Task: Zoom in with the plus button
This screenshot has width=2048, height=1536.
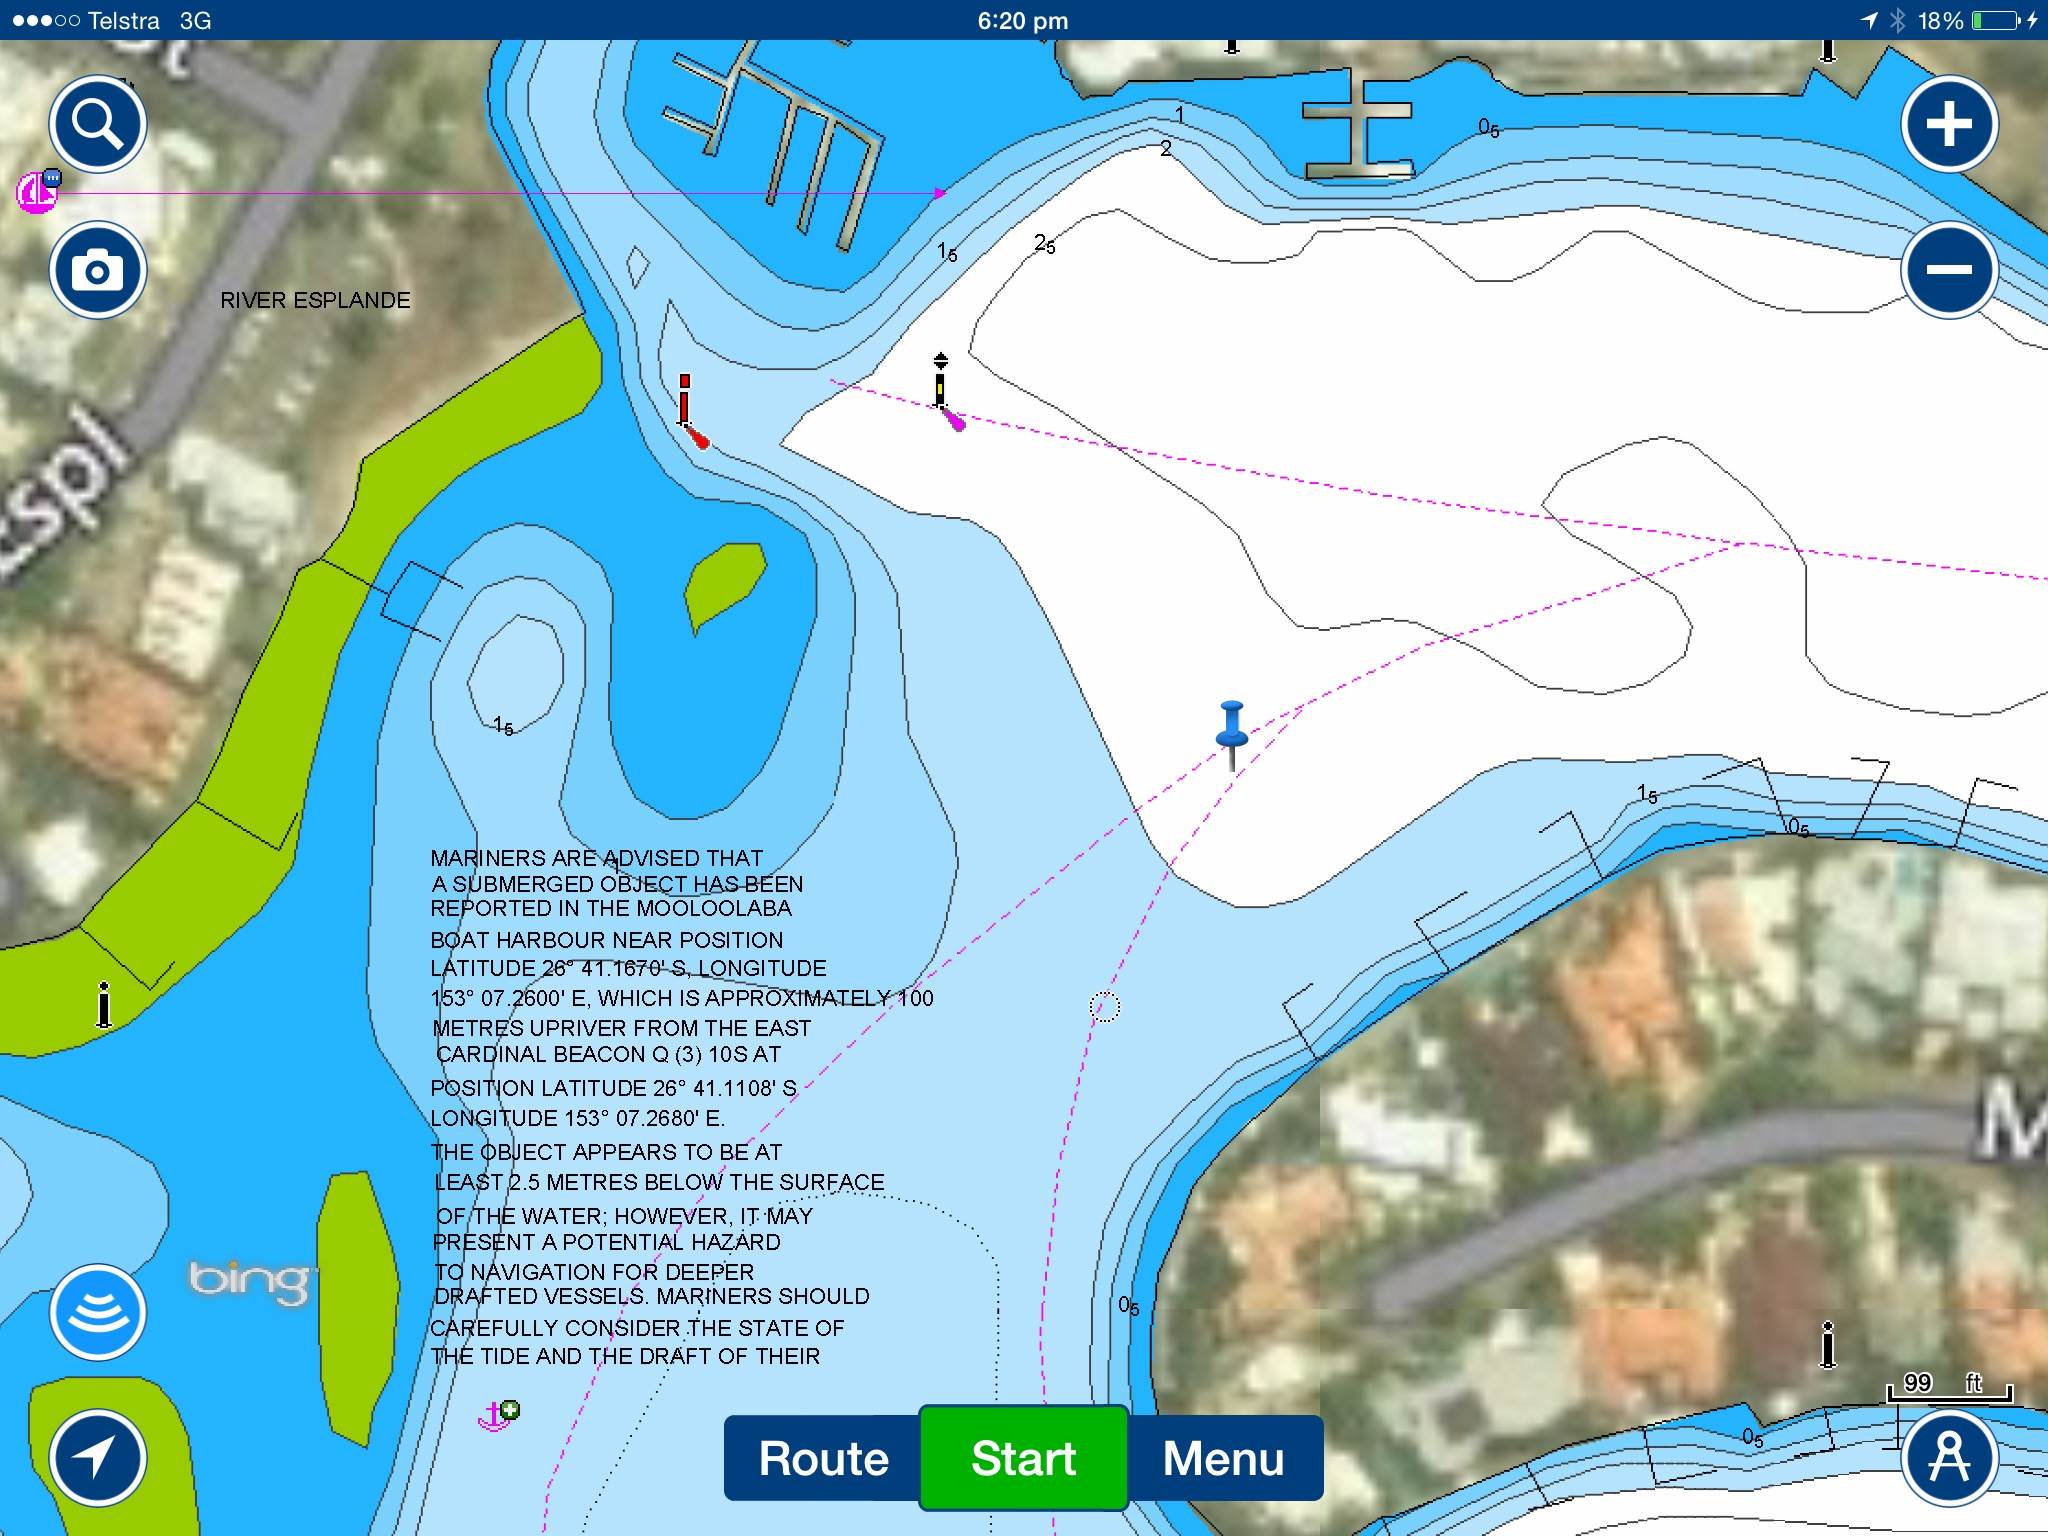Action: (1948, 124)
